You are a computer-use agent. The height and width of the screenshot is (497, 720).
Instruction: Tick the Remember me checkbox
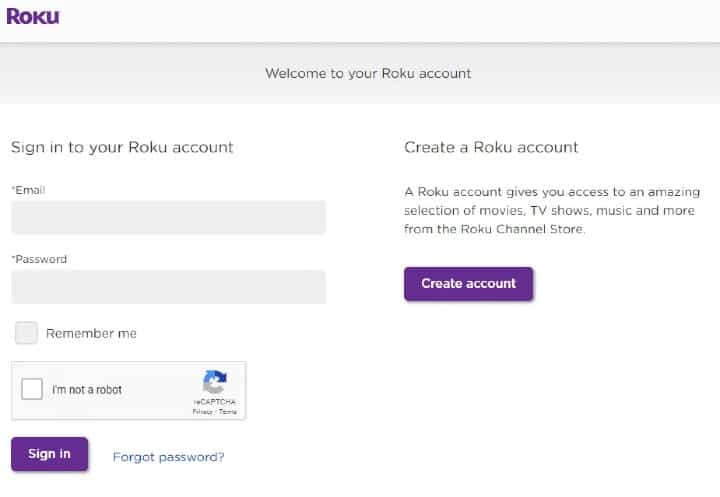tap(26, 333)
